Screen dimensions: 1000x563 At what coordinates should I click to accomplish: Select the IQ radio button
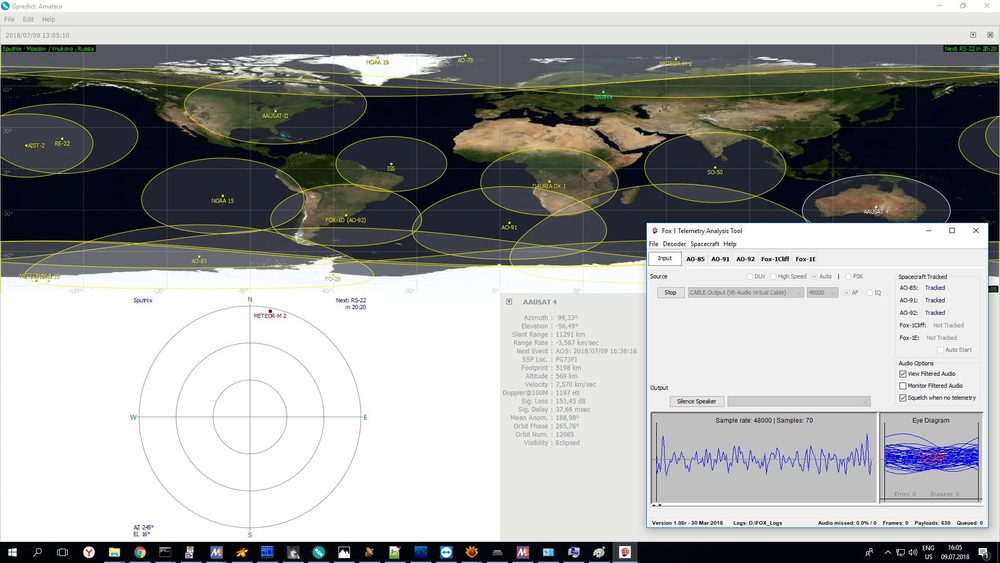(869, 293)
